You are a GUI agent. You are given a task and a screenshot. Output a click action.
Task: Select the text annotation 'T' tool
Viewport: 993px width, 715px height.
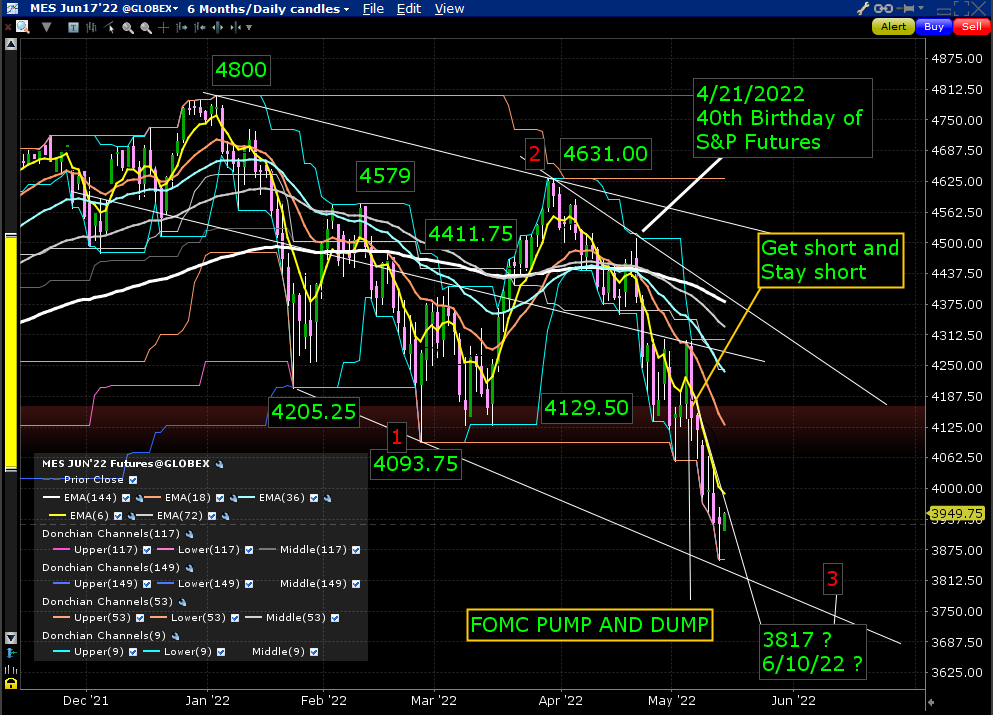[x=73, y=27]
